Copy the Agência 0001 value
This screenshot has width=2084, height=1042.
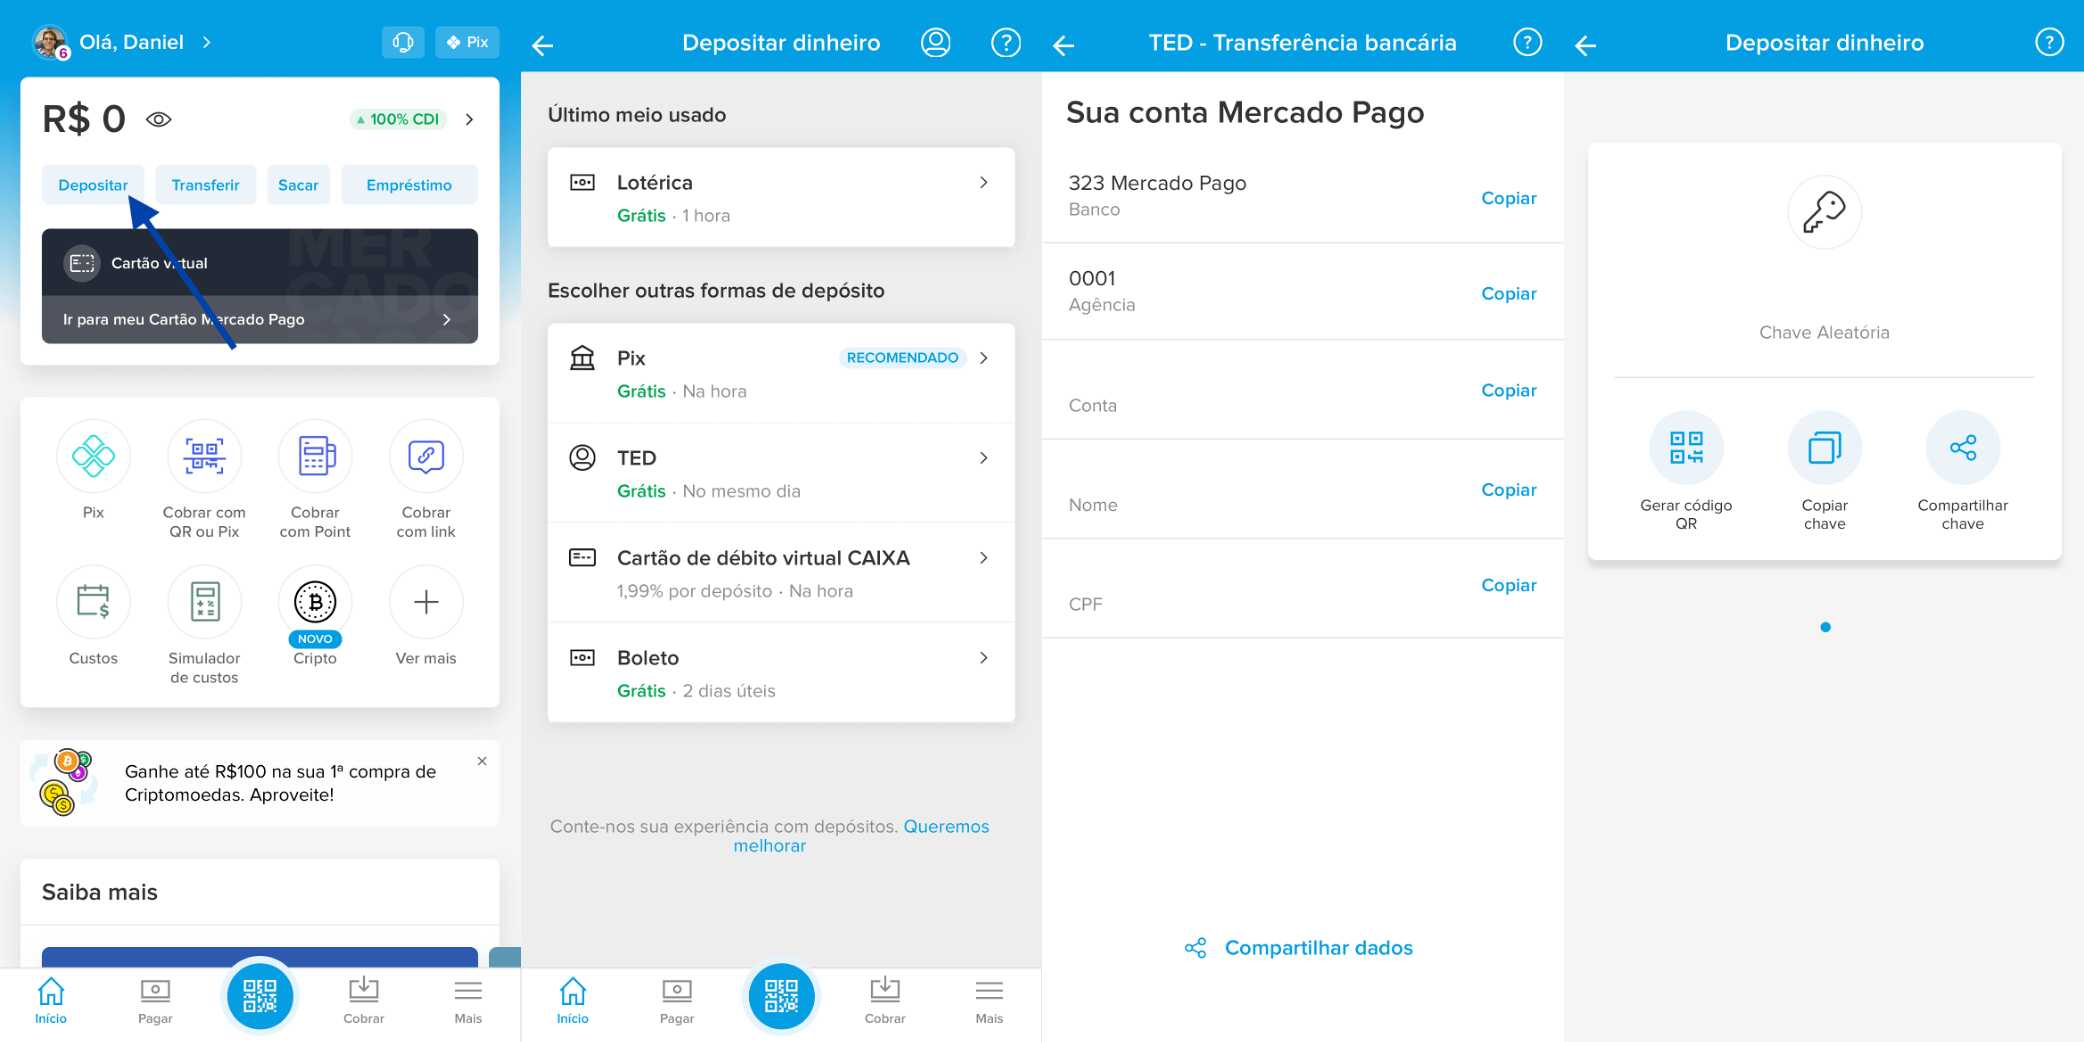pos(1509,293)
